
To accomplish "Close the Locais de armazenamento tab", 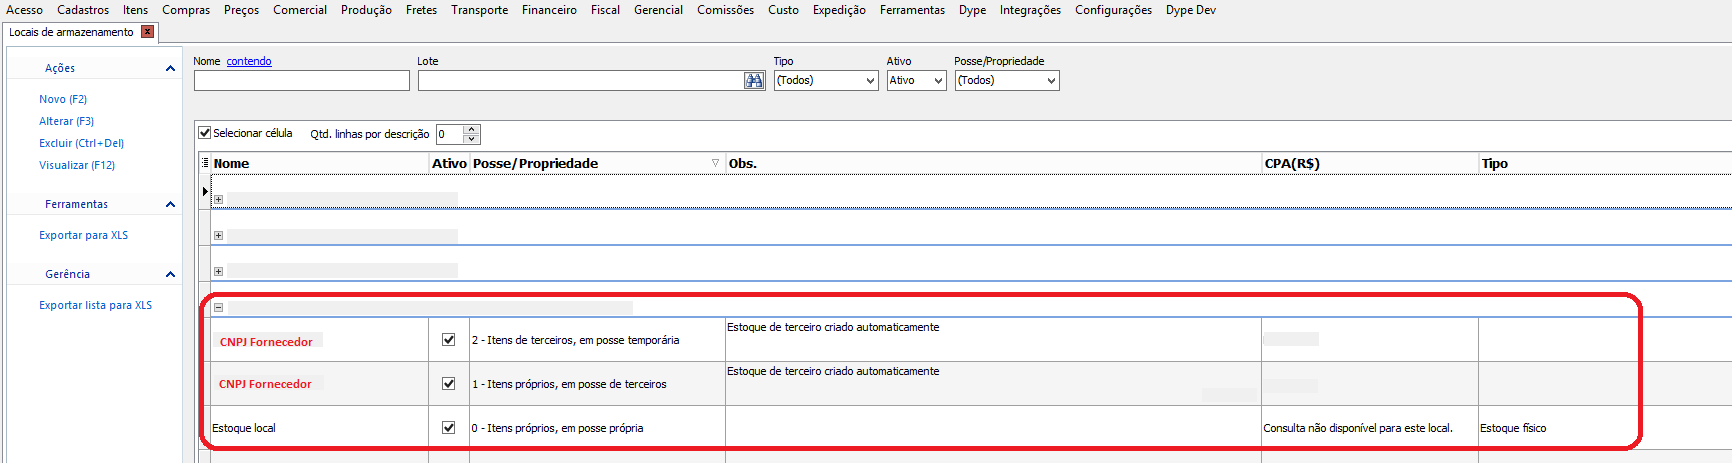I will (x=148, y=32).
